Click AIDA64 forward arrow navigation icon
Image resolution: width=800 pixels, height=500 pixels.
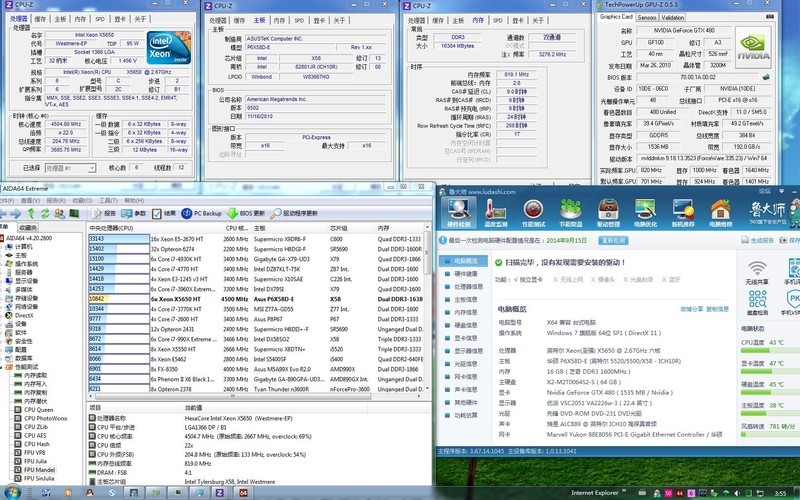point(16,213)
